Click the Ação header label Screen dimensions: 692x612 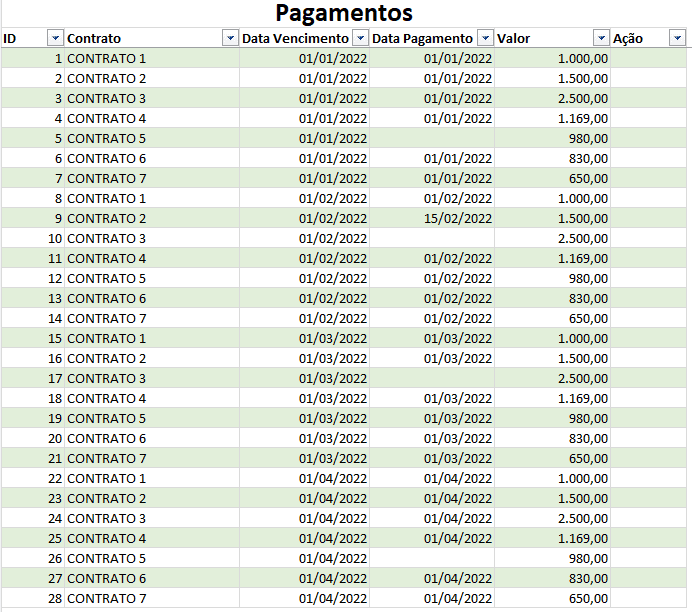click(x=628, y=39)
